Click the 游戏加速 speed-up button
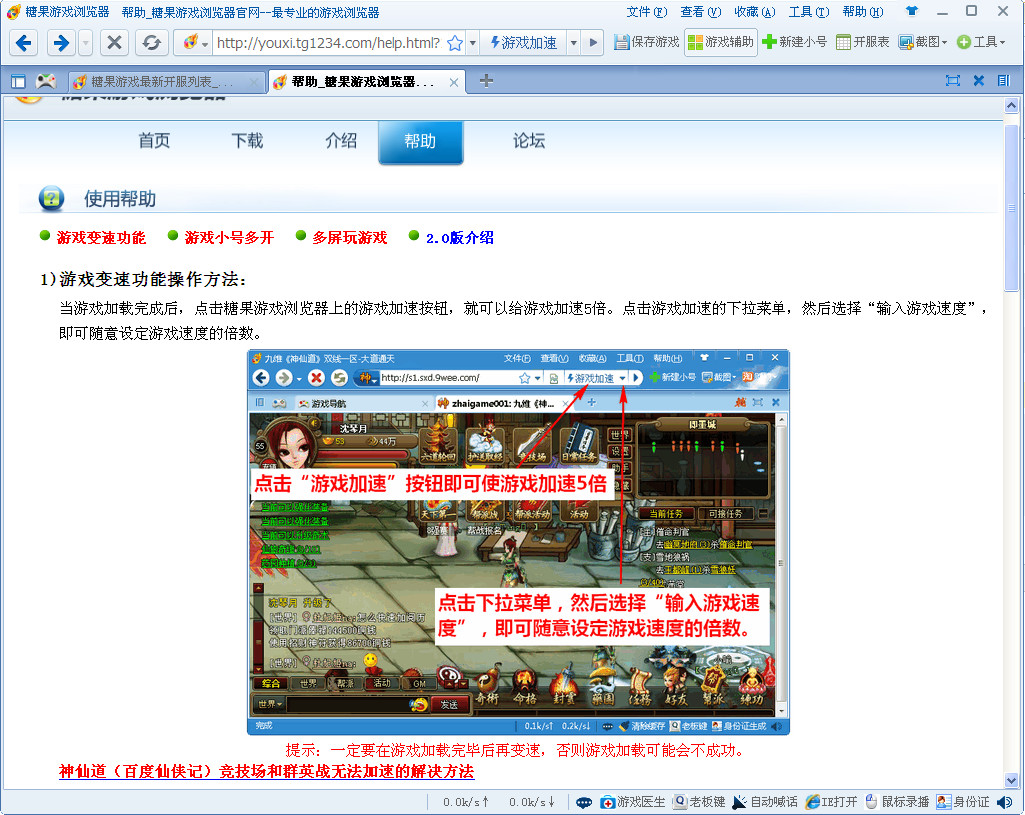The height and width of the screenshot is (815, 1025). tap(524, 43)
